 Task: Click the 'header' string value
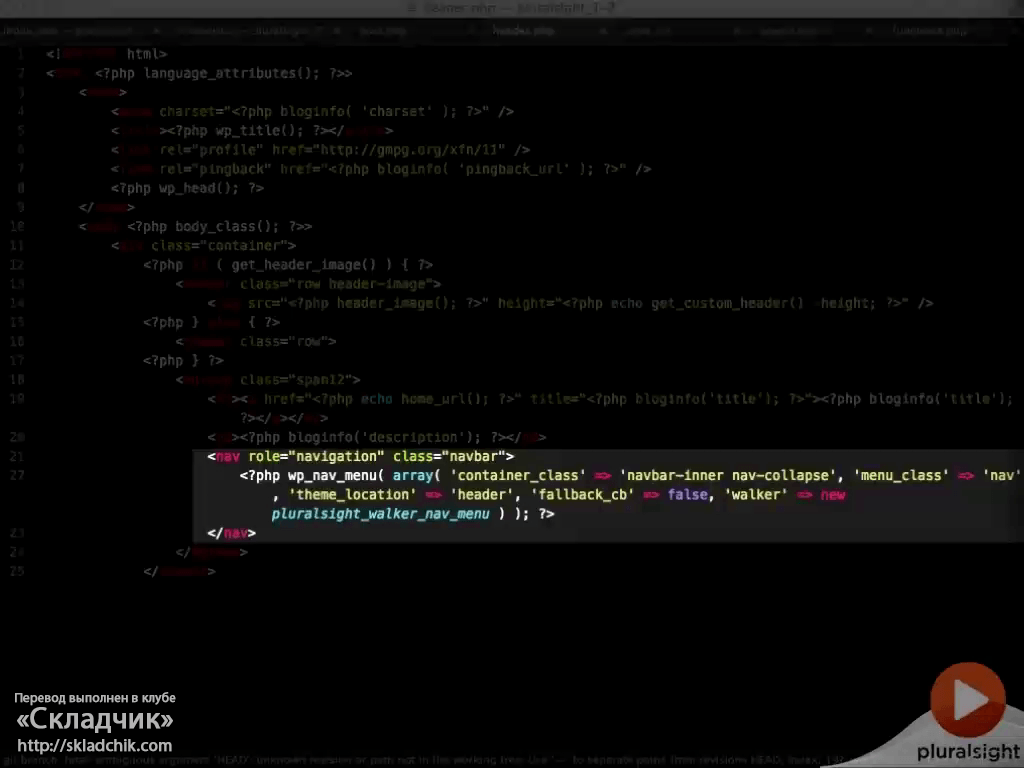tap(481, 495)
